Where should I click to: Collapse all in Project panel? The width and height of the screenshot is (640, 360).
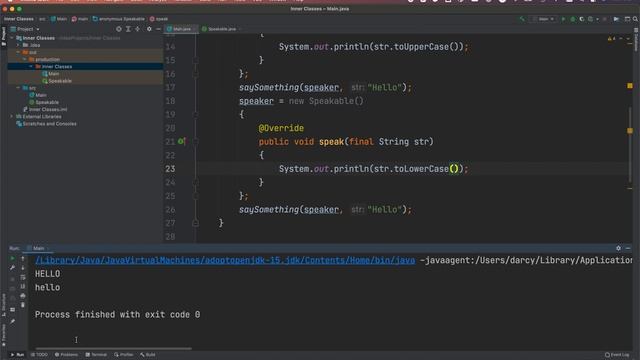(x=138, y=29)
